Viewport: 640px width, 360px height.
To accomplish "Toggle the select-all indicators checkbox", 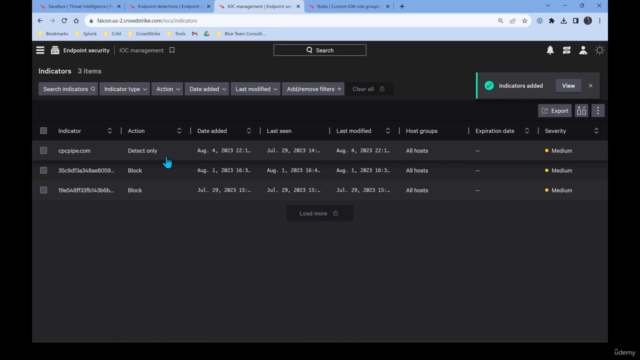I will point(43,131).
